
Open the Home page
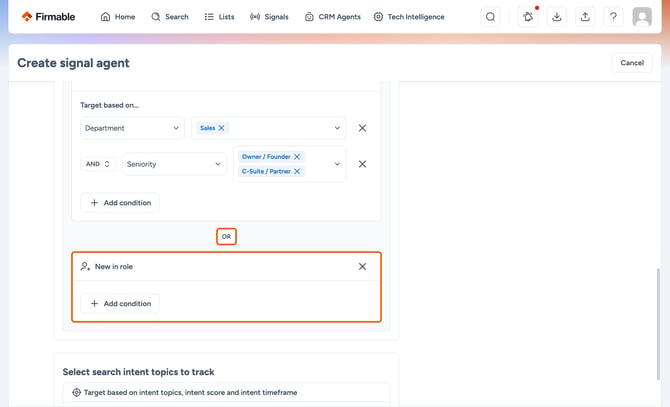118,17
